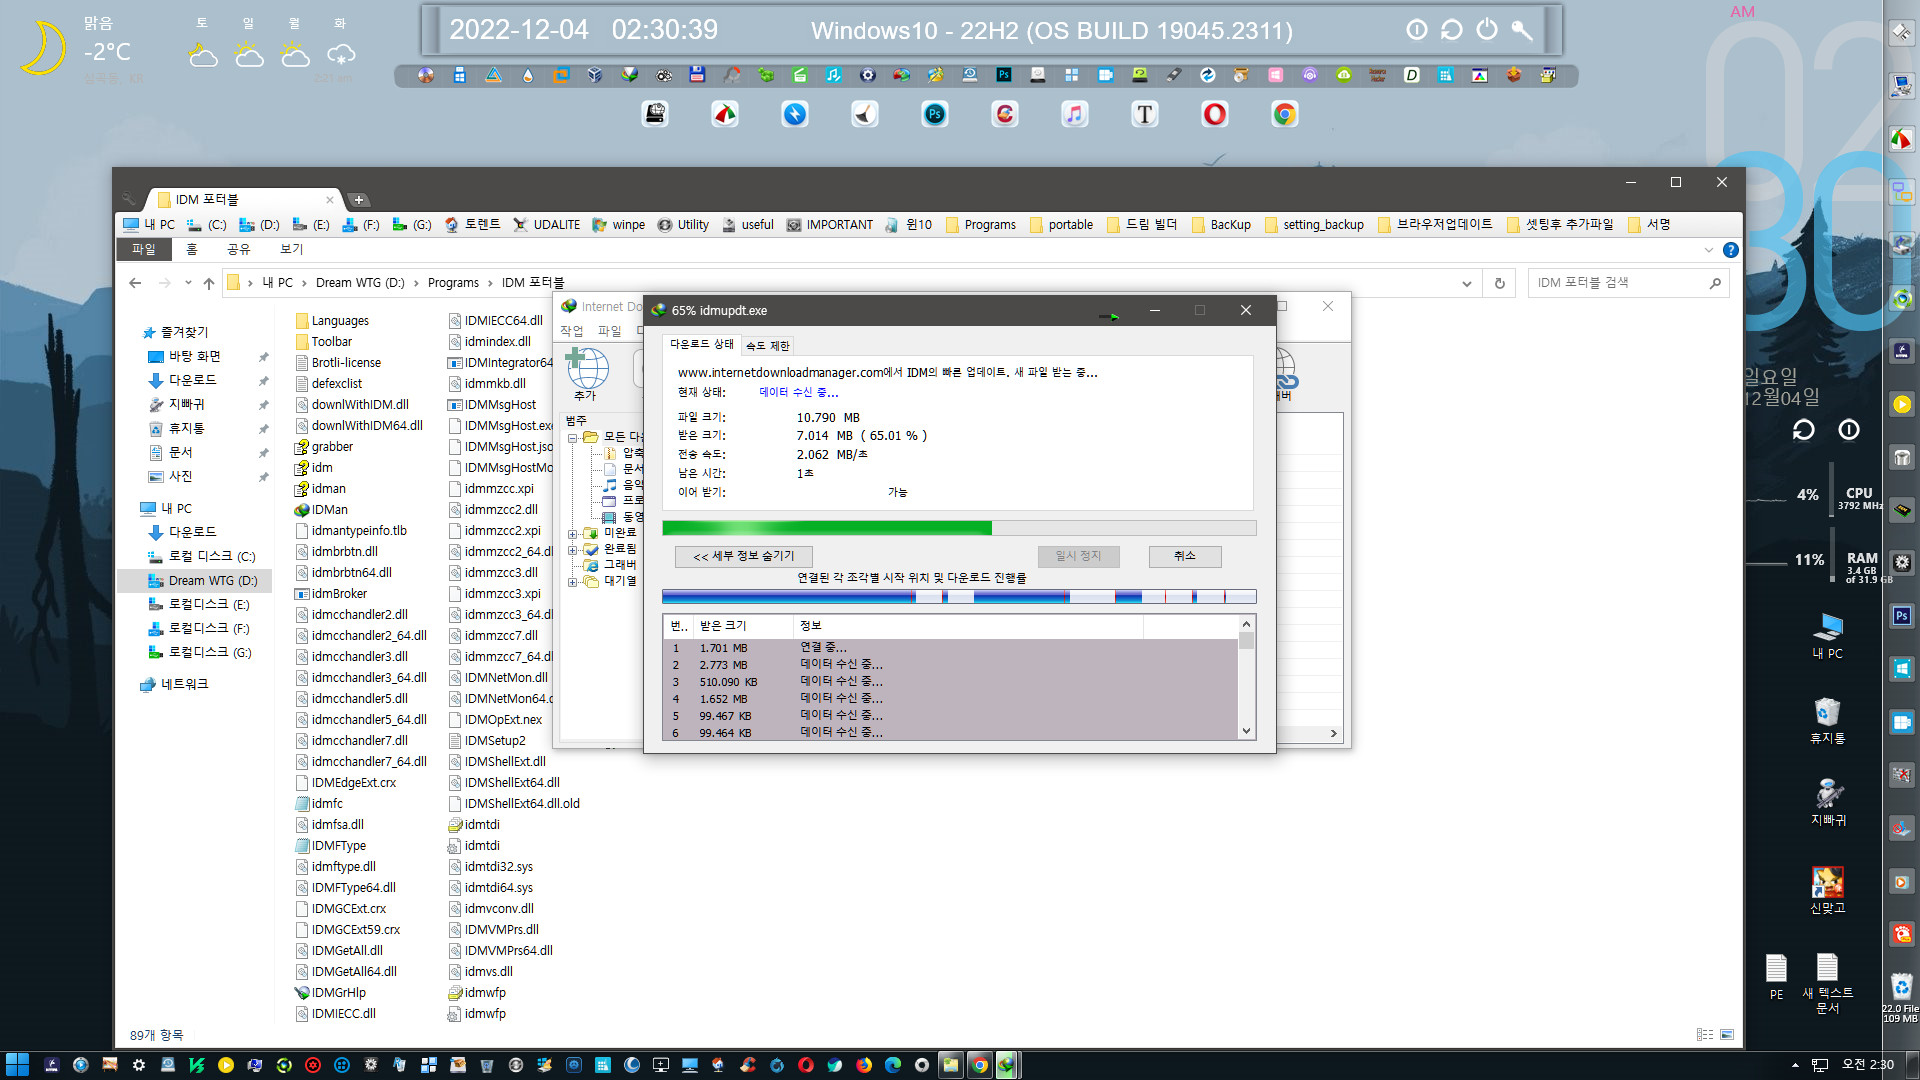The image size is (1920, 1080).
Task: Show hidden tray icons arrow
Action: point(1795,1065)
